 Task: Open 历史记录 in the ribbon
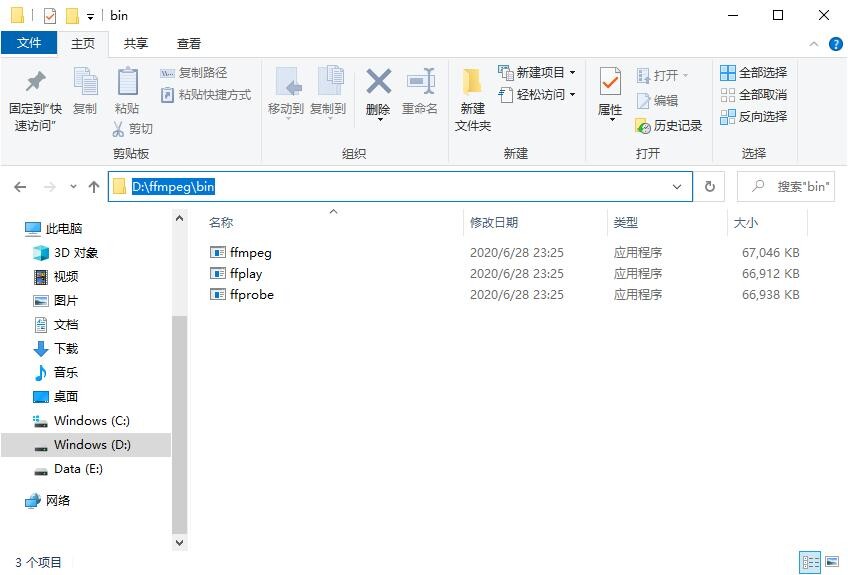pyautogui.click(x=668, y=126)
